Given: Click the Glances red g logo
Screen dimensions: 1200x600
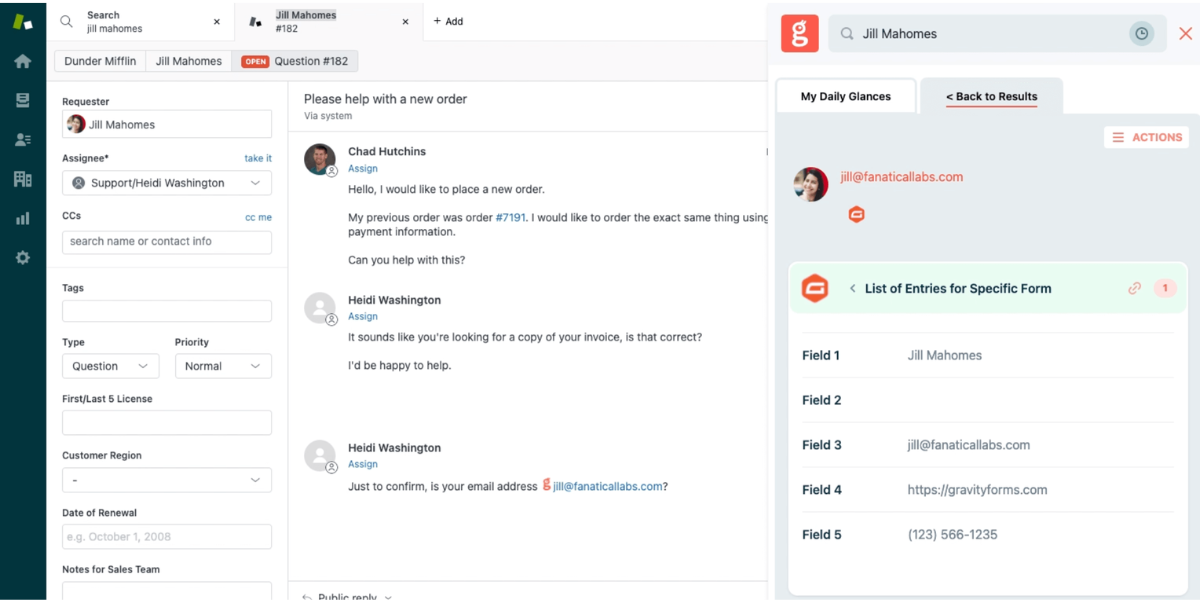Looking at the screenshot, I should click(x=799, y=33).
